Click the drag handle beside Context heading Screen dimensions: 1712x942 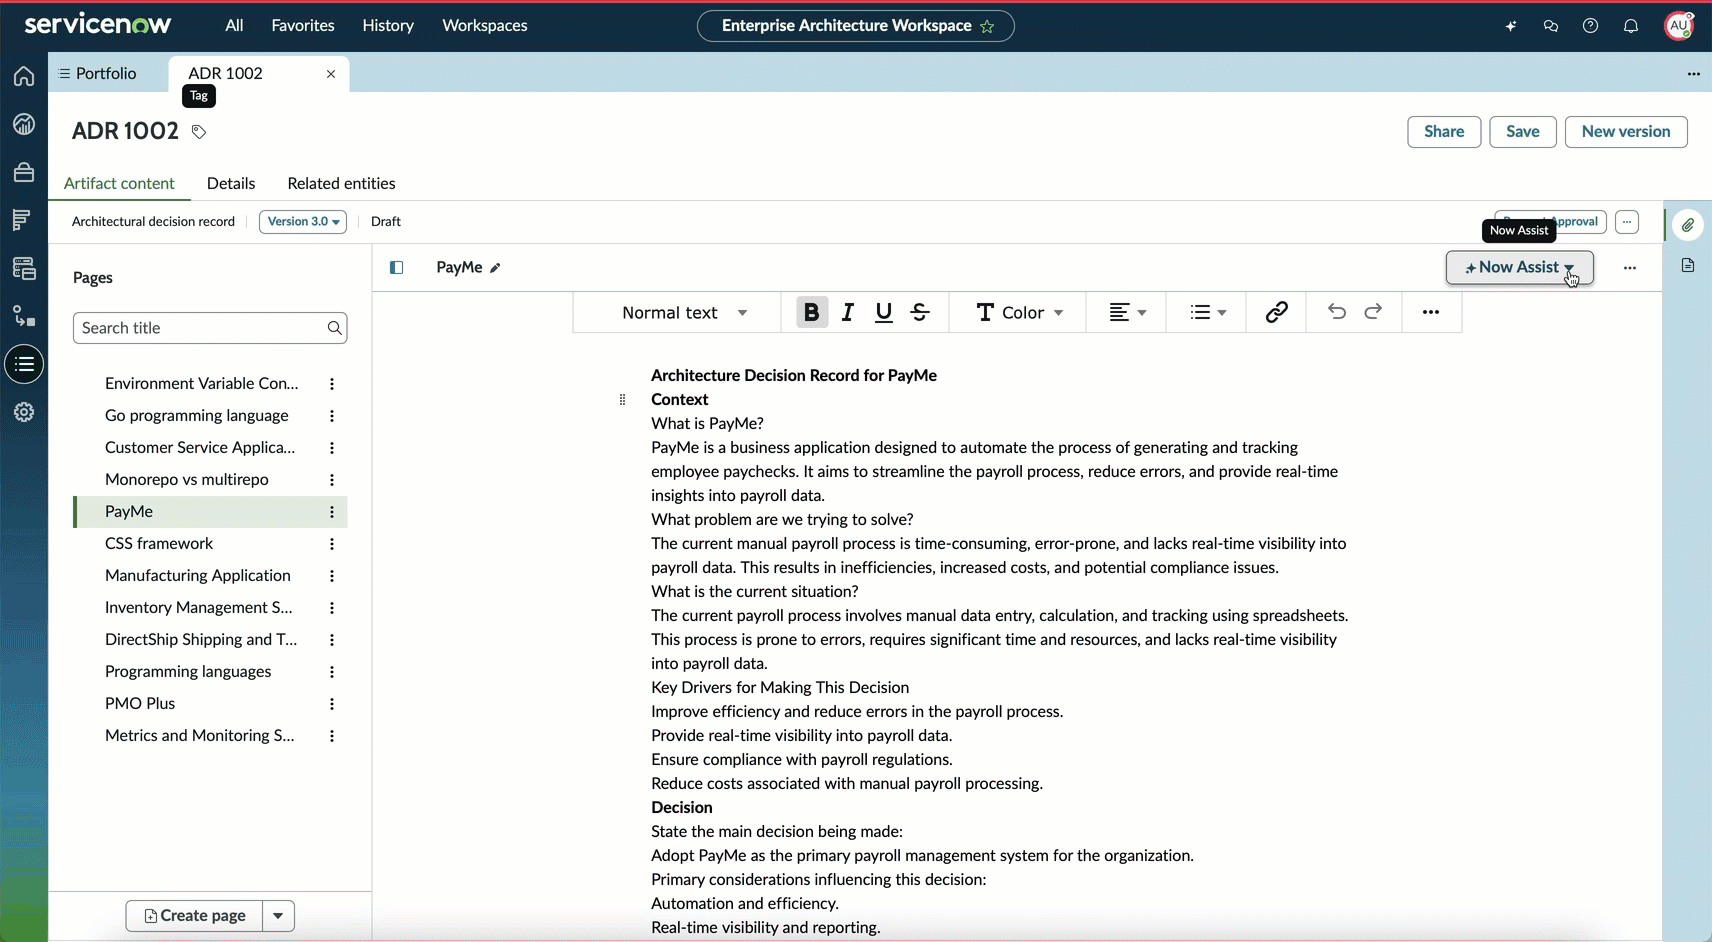click(x=622, y=400)
